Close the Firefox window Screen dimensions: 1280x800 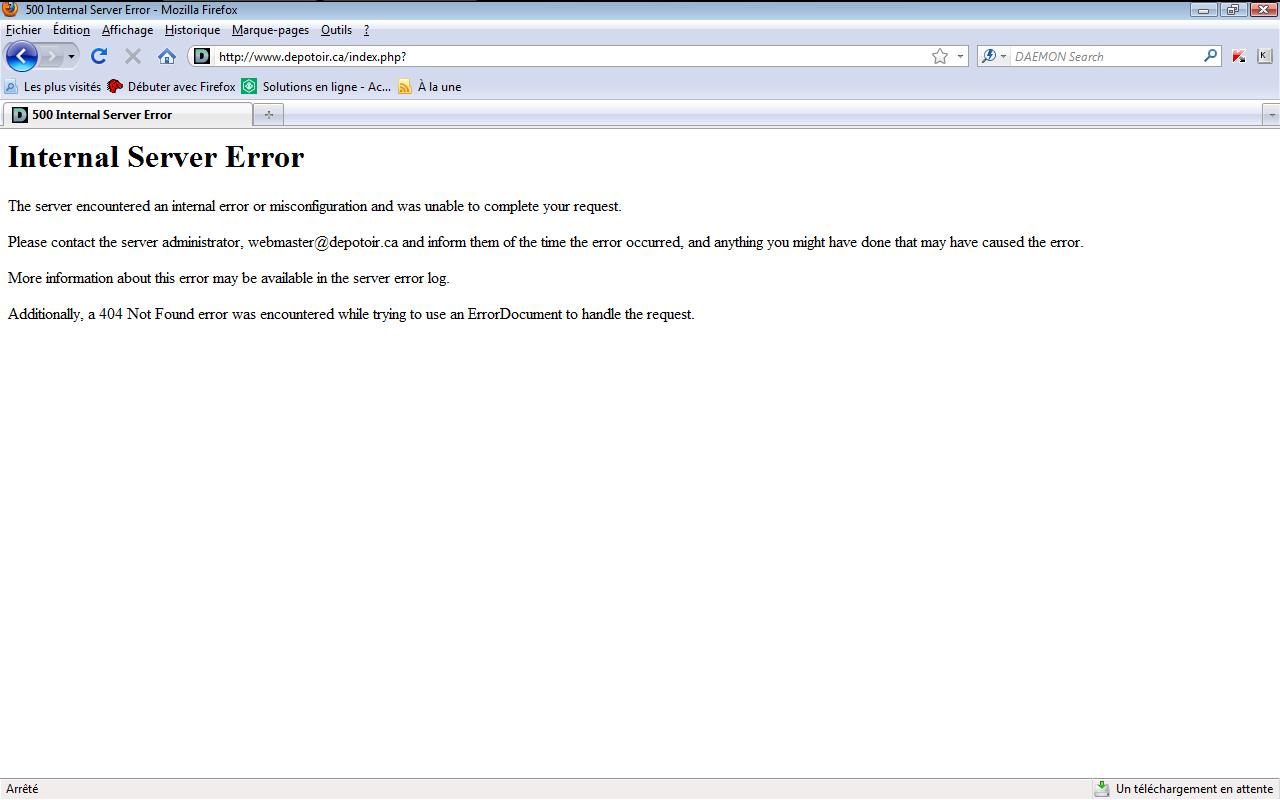[x=1261, y=10]
